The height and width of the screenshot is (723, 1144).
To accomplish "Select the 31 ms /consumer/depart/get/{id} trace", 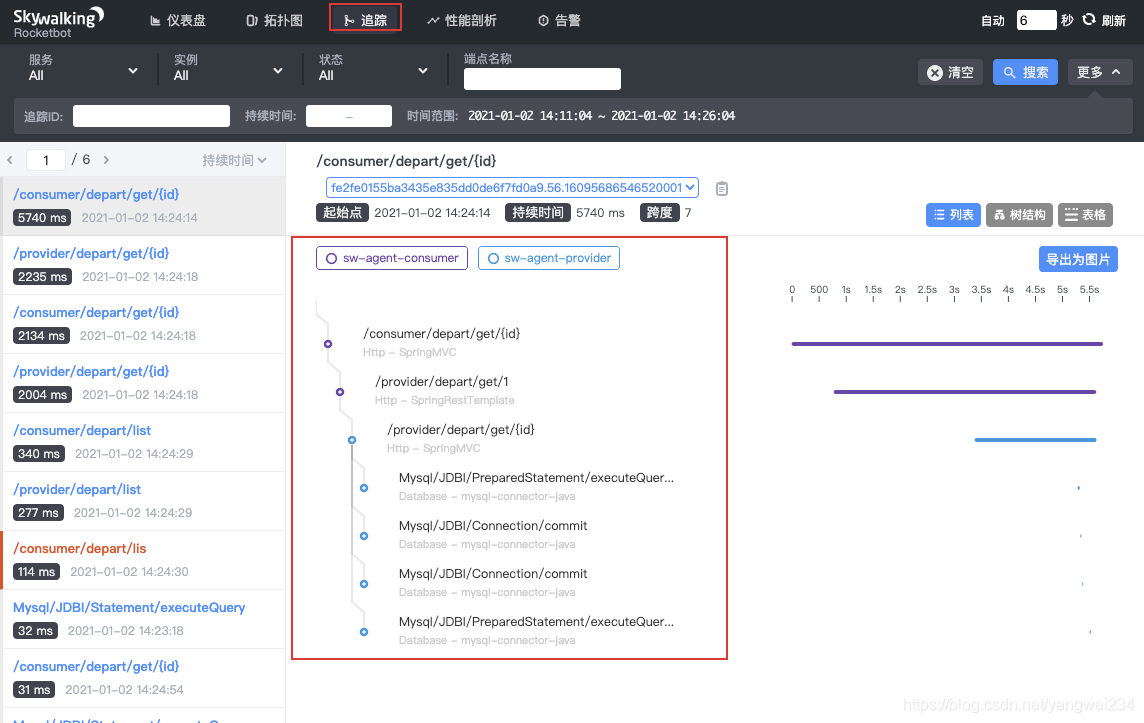I will pyautogui.click(x=143, y=678).
